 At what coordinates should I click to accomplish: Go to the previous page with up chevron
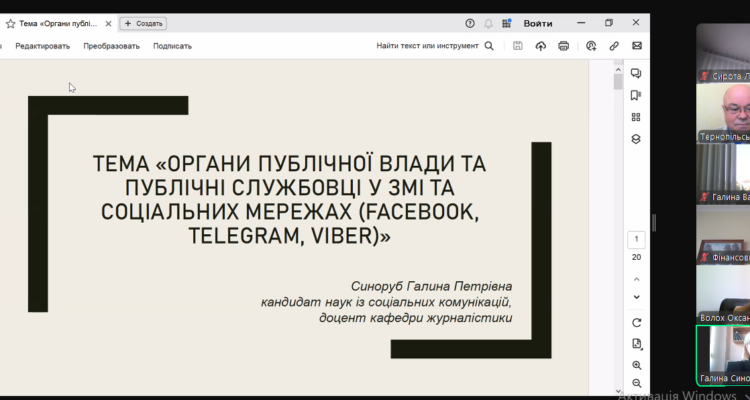(637, 279)
